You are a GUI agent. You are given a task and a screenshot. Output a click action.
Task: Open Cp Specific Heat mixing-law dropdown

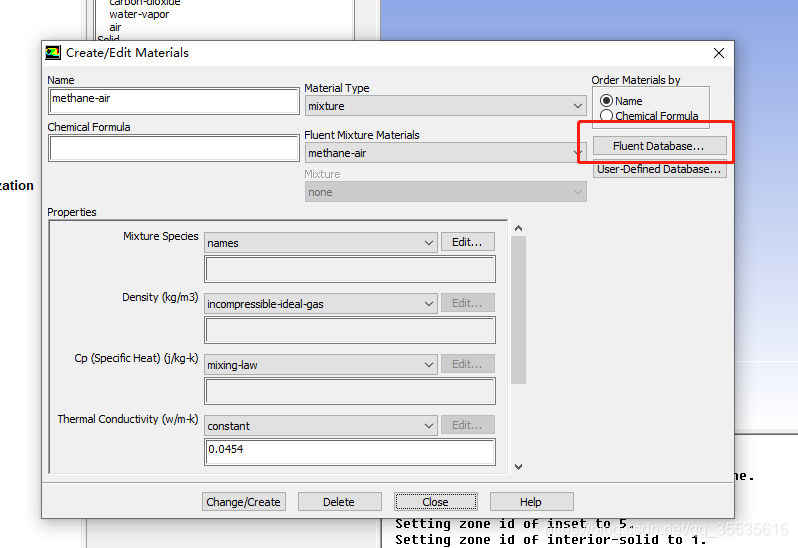point(321,365)
